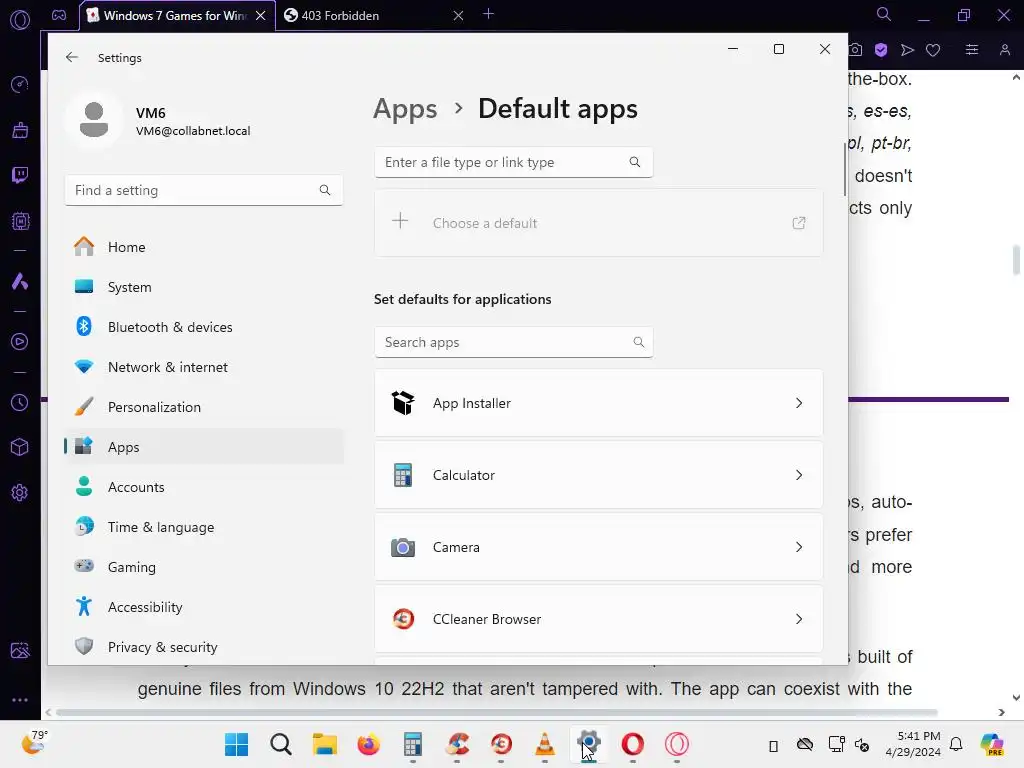Screen dimensions: 1024x768
Task: Open VLC media player from taskbar
Action: (545, 744)
